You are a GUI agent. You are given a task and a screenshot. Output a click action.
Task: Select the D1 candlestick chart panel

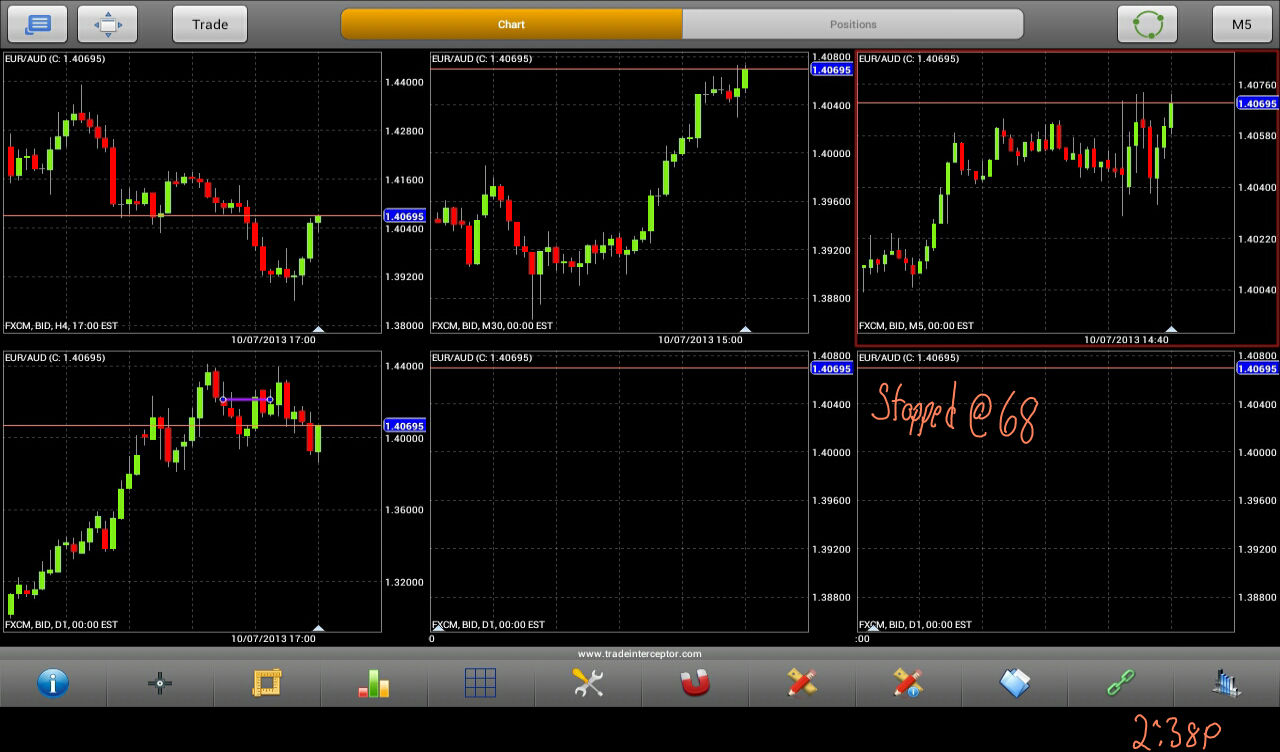tap(192, 491)
